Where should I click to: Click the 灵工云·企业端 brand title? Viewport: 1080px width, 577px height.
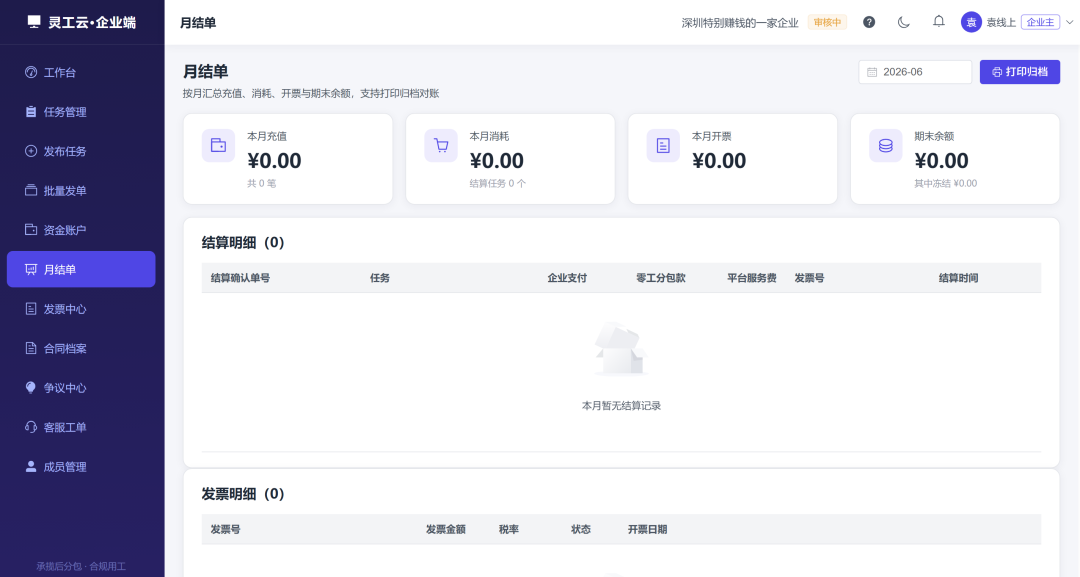pyautogui.click(x=92, y=22)
